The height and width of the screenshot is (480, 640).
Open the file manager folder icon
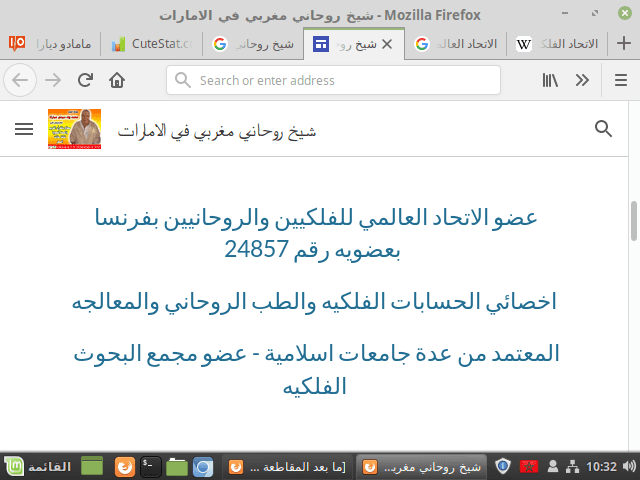(177, 467)
